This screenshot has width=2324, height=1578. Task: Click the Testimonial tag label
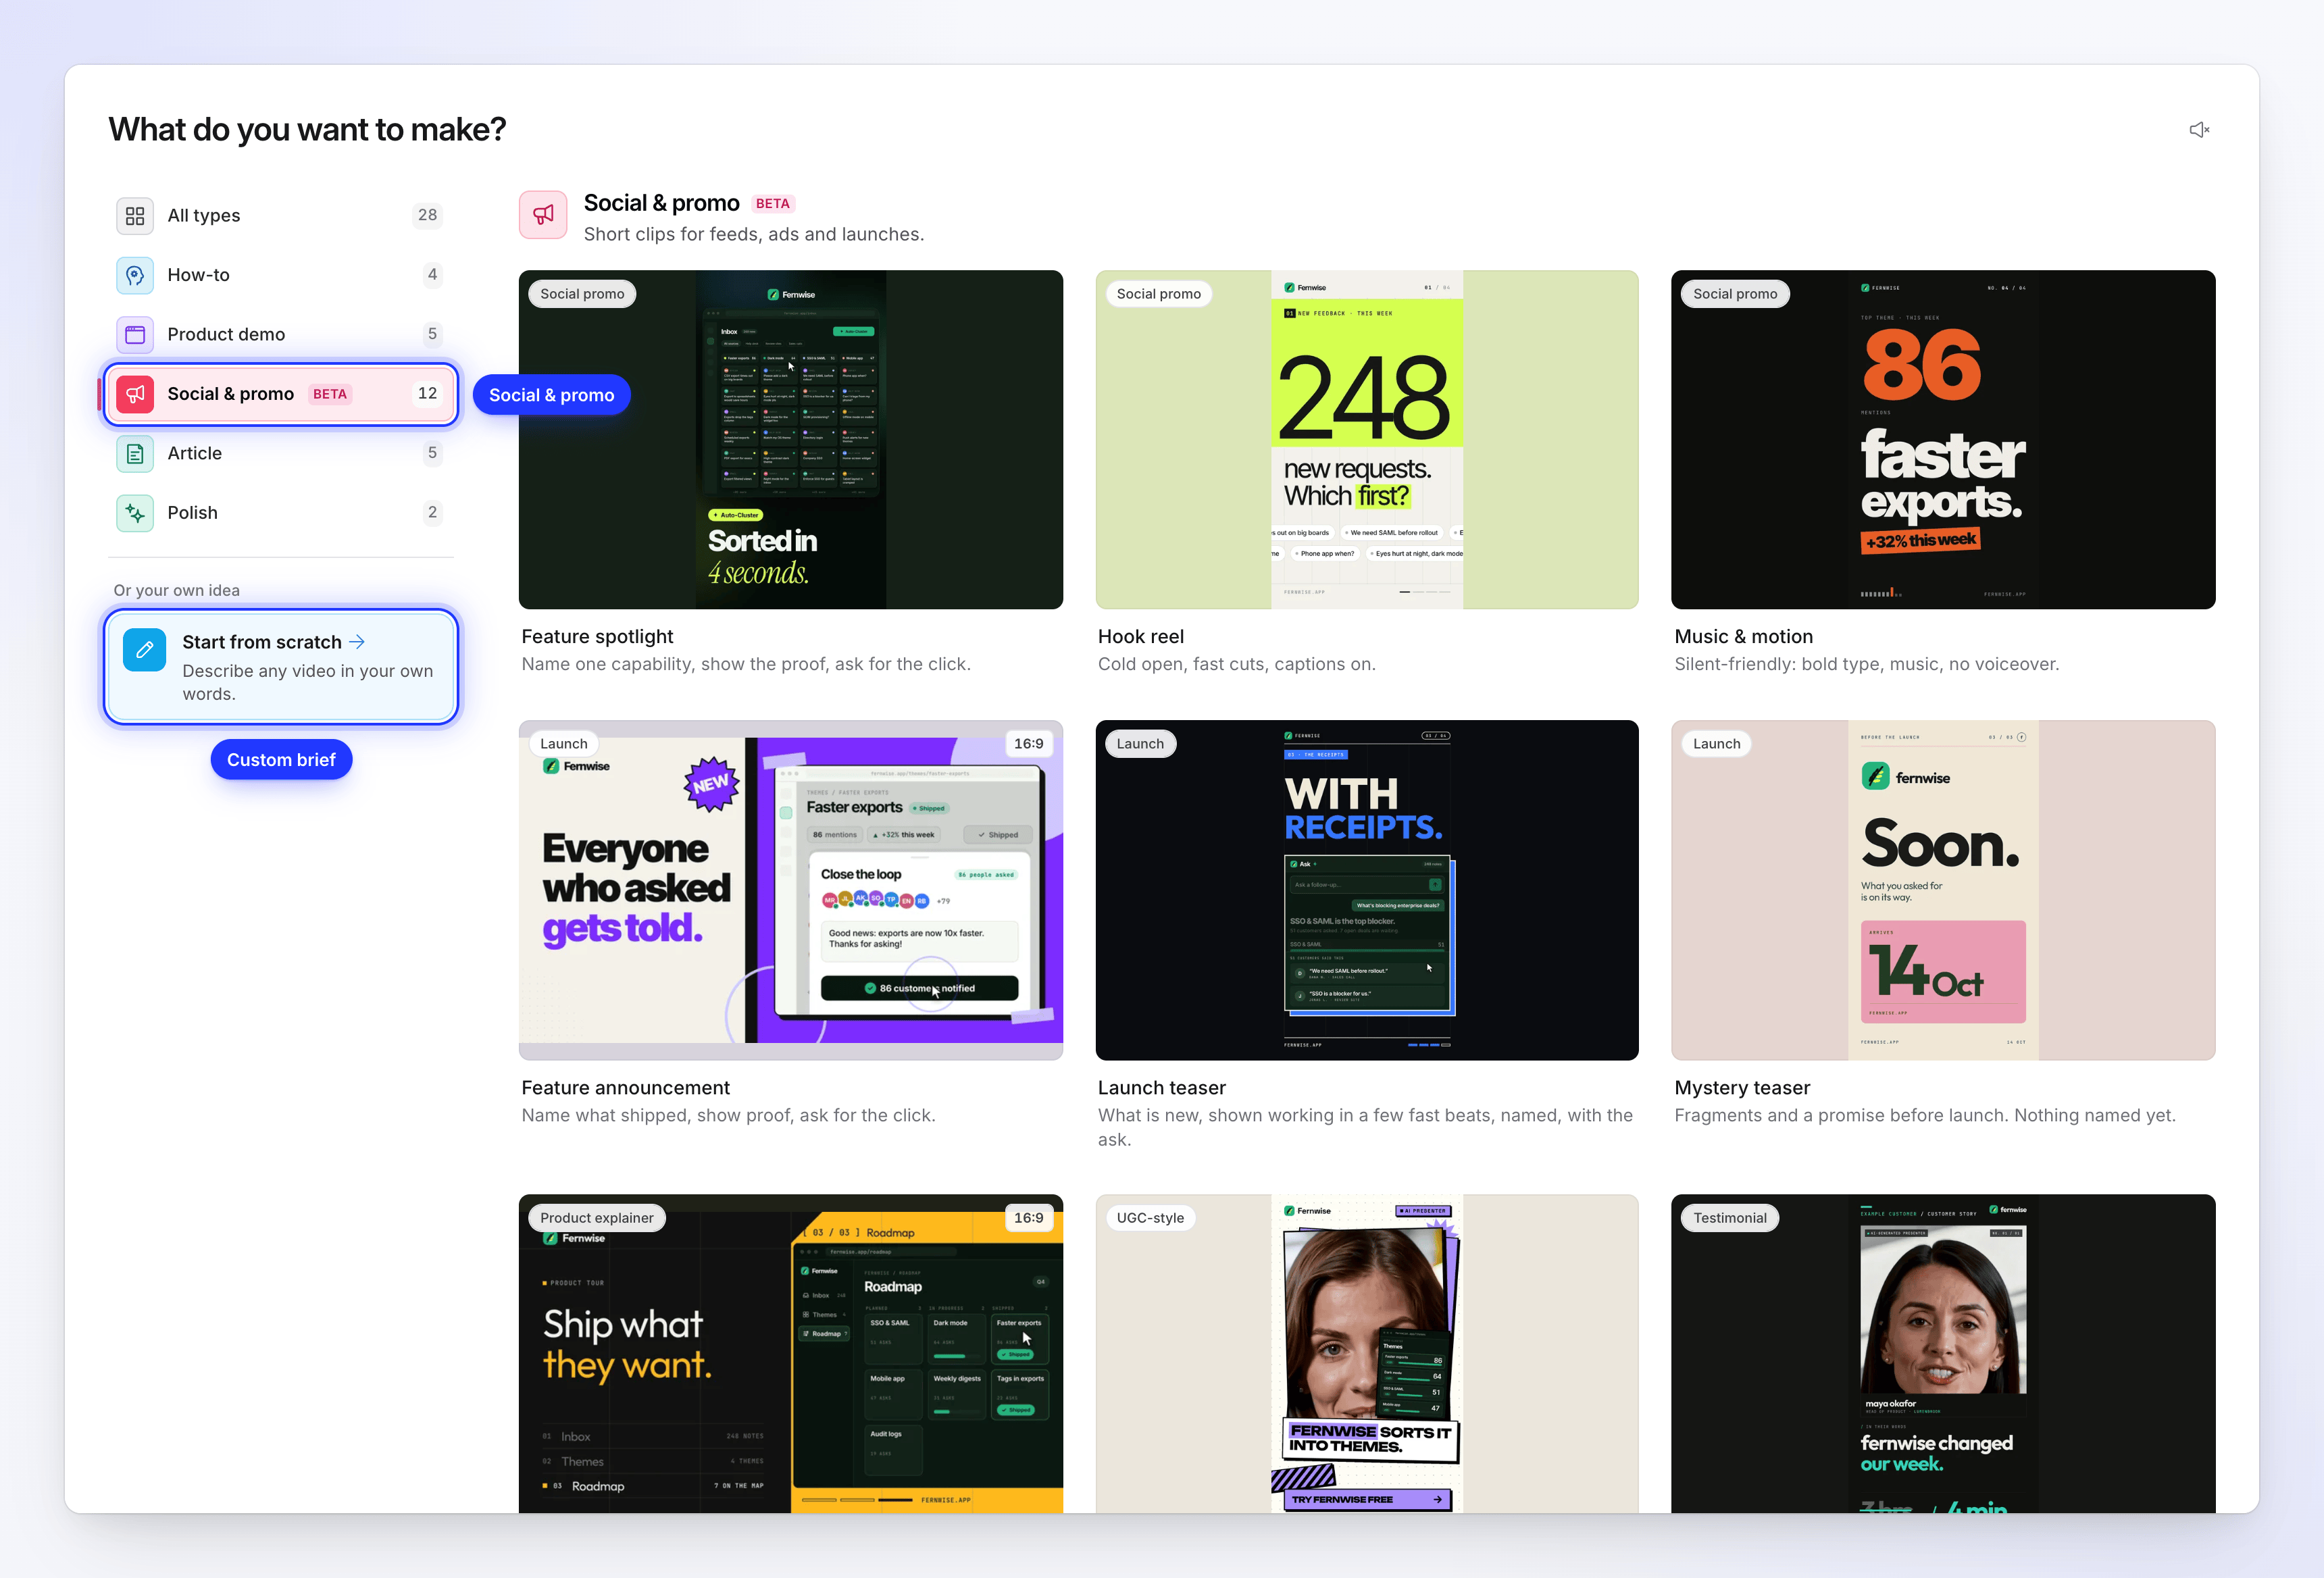point(1730,1218)
